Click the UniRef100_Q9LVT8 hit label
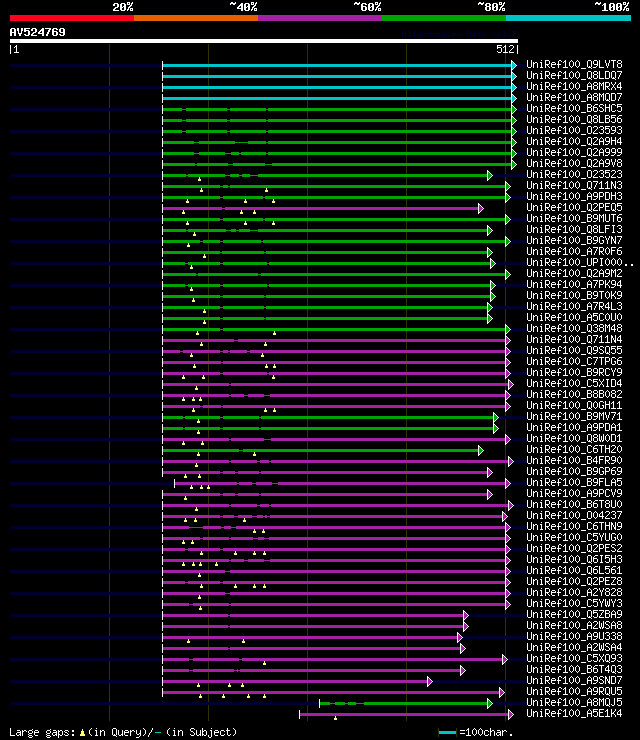 [x=574, y=64]
